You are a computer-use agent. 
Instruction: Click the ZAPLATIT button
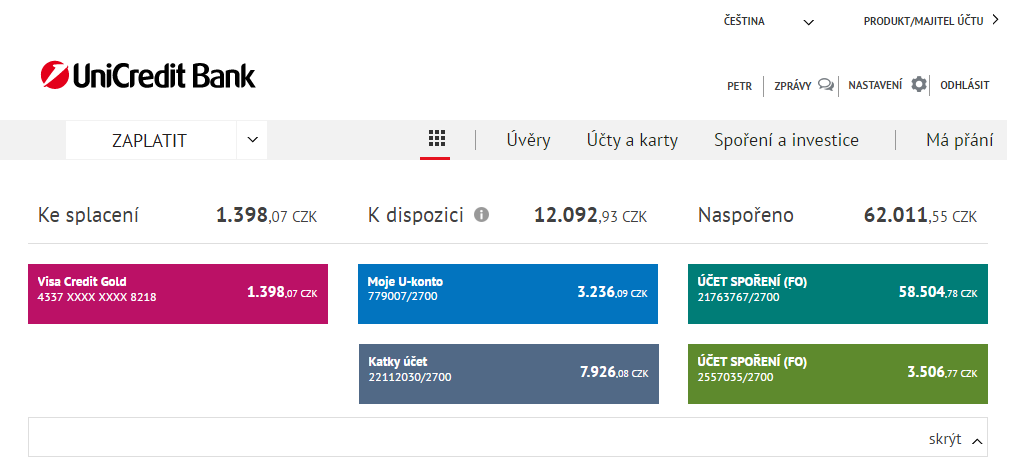[x=151, y=140]
